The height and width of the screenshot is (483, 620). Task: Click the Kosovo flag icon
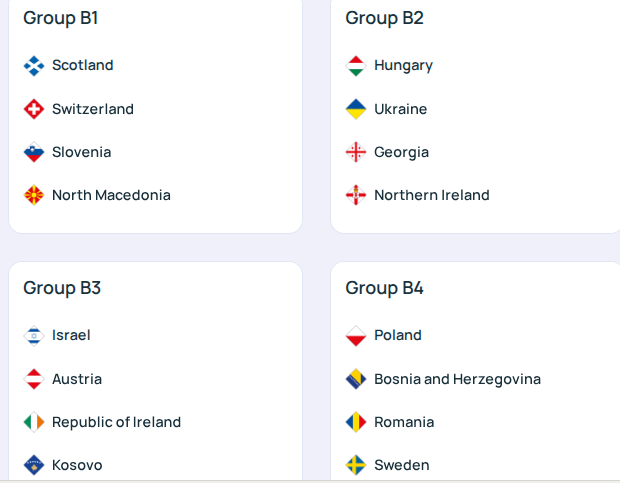[x=34, y=465]
